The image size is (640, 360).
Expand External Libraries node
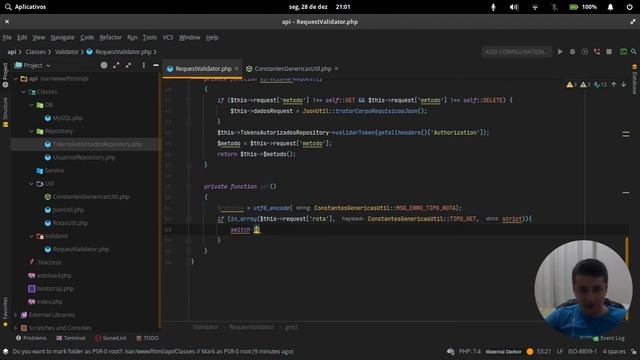(16, 315)
